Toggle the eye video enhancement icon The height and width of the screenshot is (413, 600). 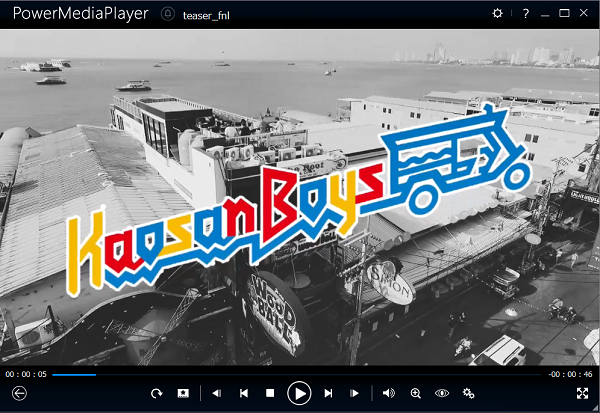coord(442,393)
